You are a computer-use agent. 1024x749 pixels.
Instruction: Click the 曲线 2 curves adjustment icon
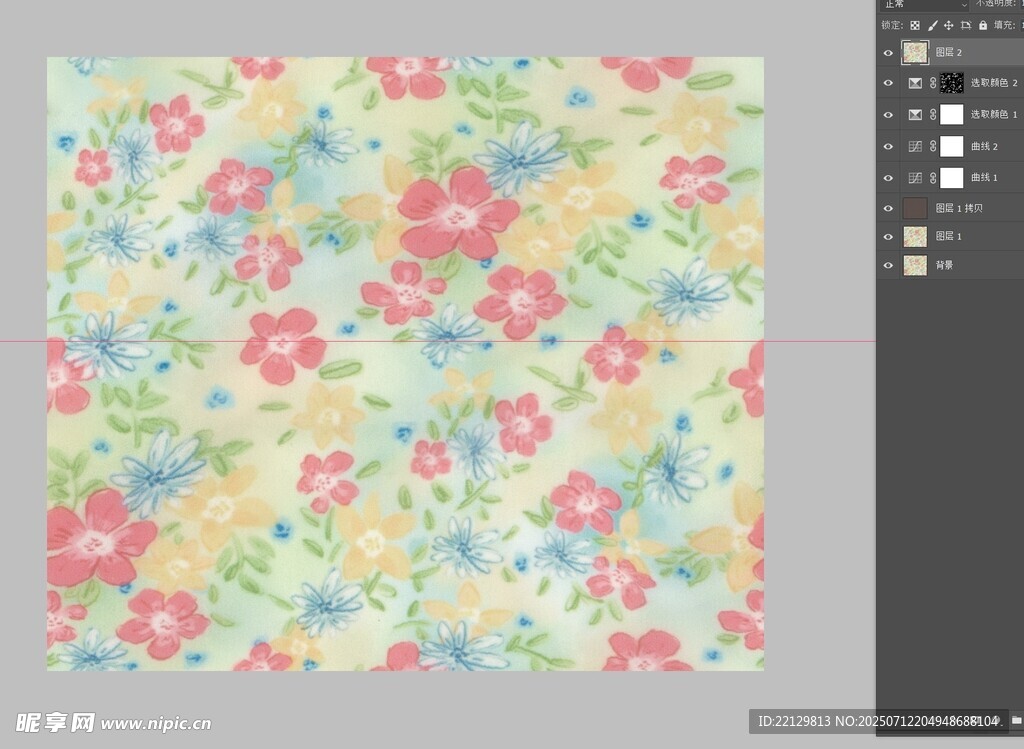point(915,147)
